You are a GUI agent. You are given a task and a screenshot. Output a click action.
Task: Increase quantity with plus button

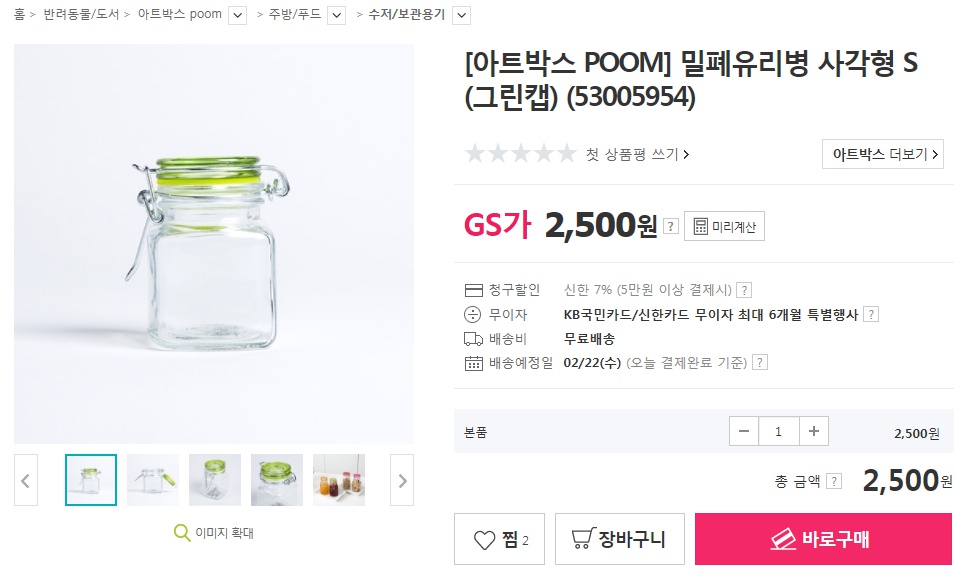(x=813, y=432)
